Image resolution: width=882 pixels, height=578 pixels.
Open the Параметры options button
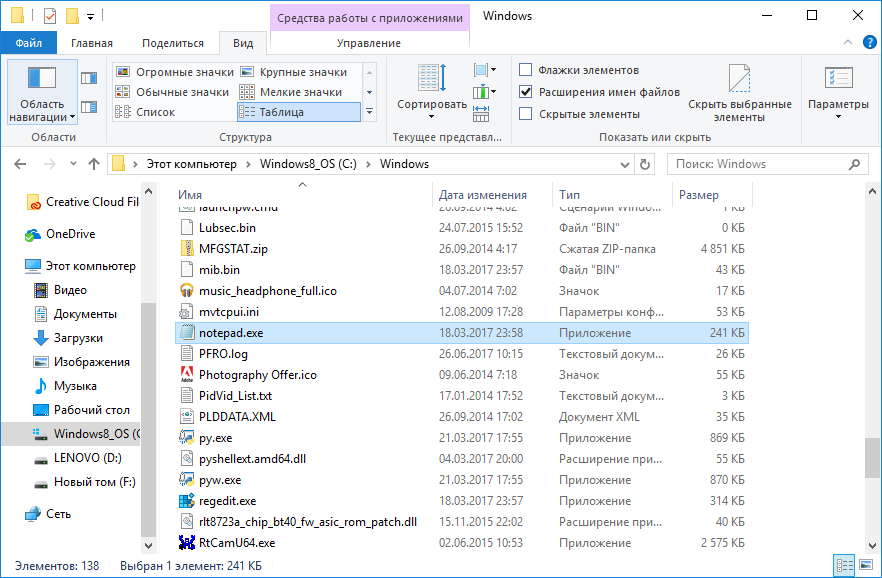coord(838,93)
